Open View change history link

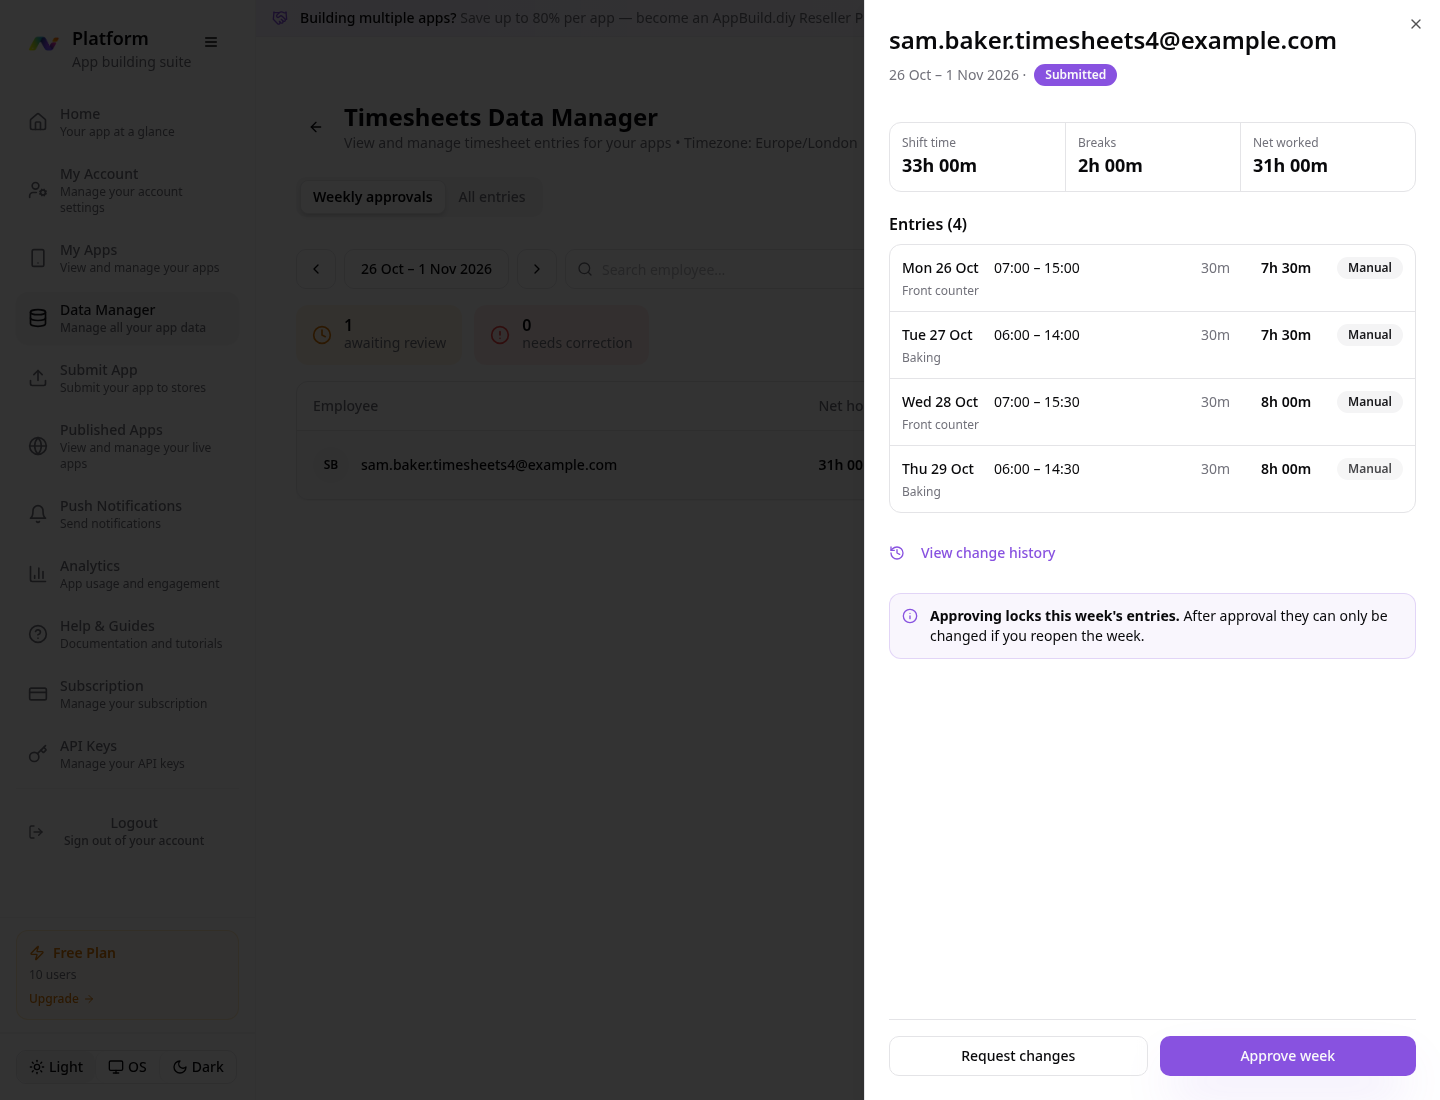point(988,553)
